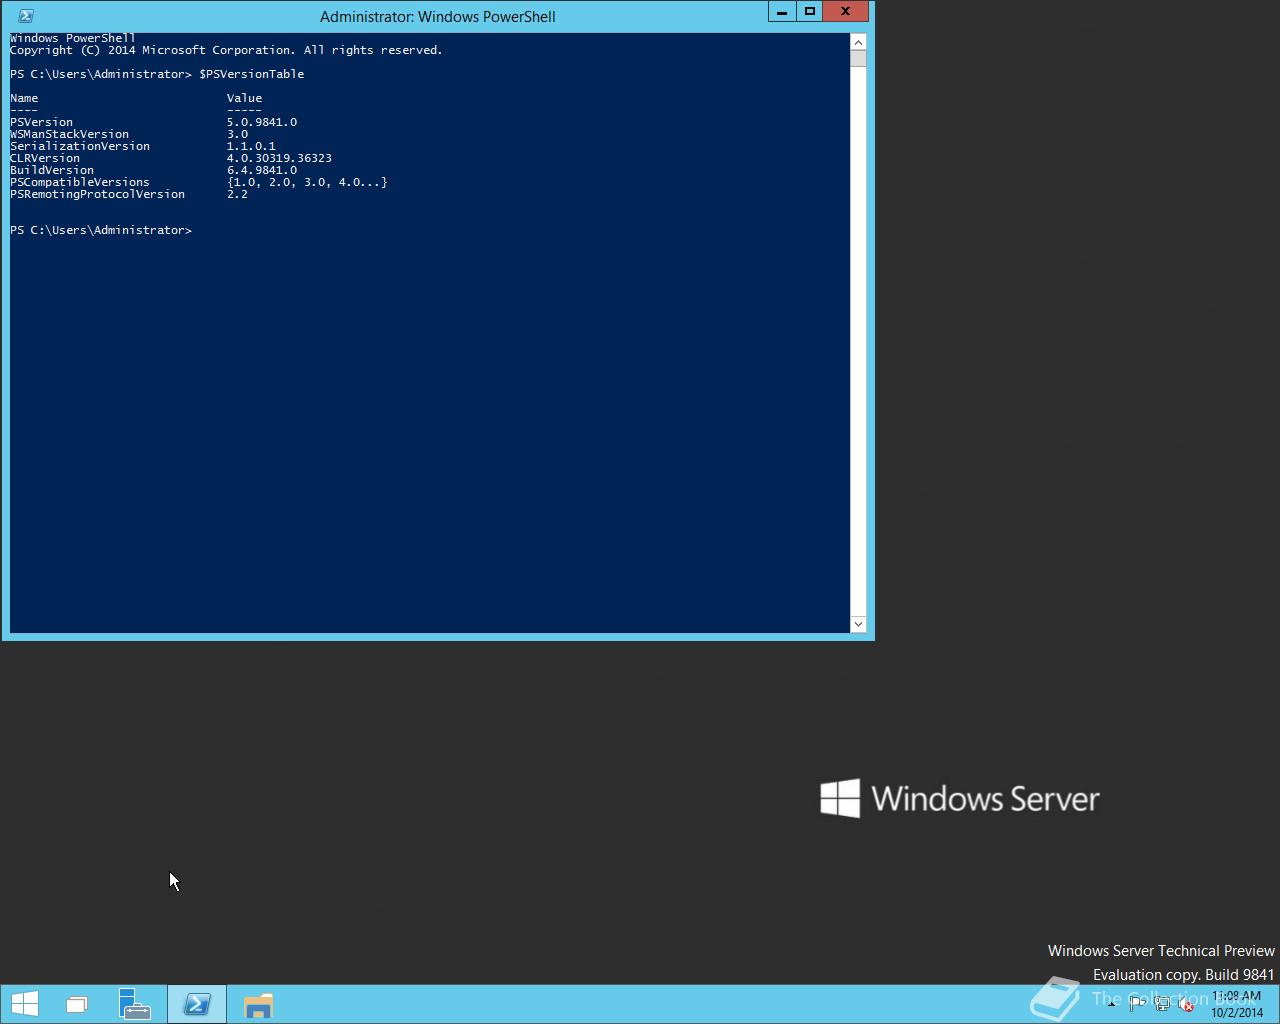Screen dimensions: 1280x1024
Task: Maximize the PowerShell window
Action: point(809,11)
